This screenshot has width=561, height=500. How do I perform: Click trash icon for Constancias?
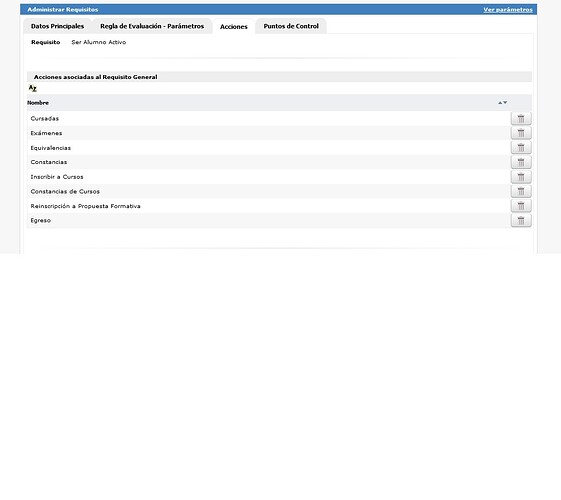point(521,162)
